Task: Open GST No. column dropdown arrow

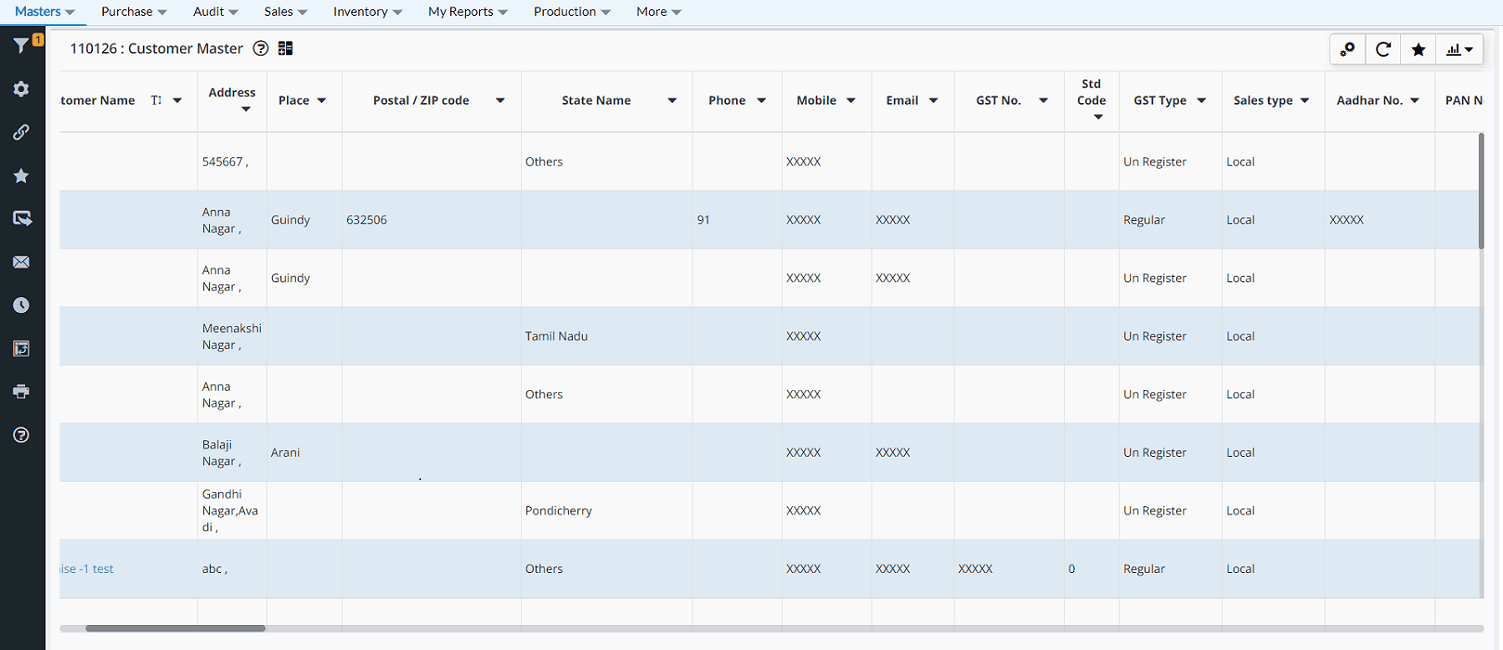Action: click(x=1043, y=101)
